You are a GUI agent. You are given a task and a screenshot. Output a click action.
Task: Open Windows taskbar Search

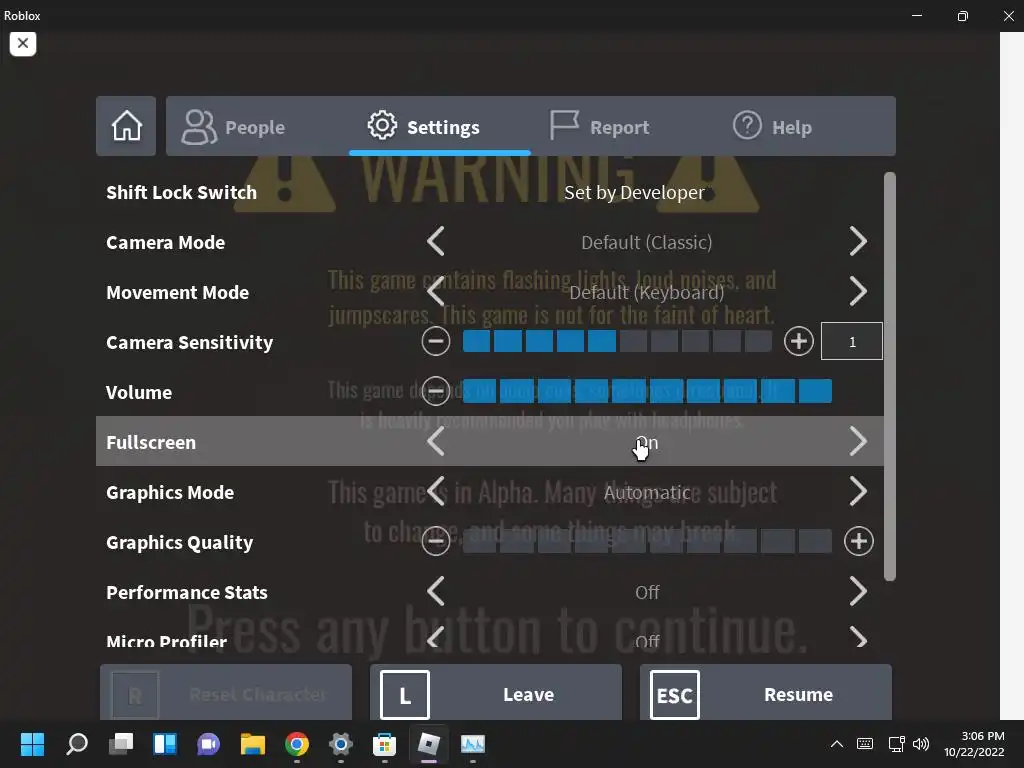coord(77,744)
